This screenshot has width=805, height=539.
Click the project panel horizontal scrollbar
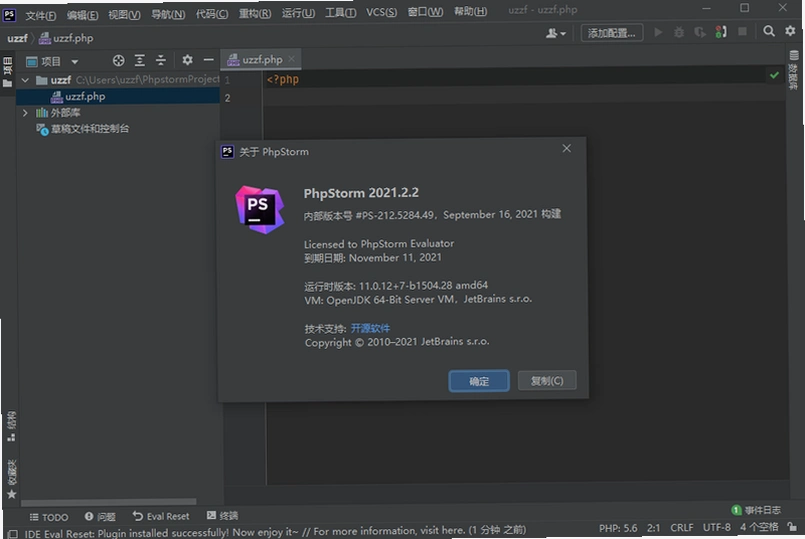pyautogui.click(x=108, y=502)
